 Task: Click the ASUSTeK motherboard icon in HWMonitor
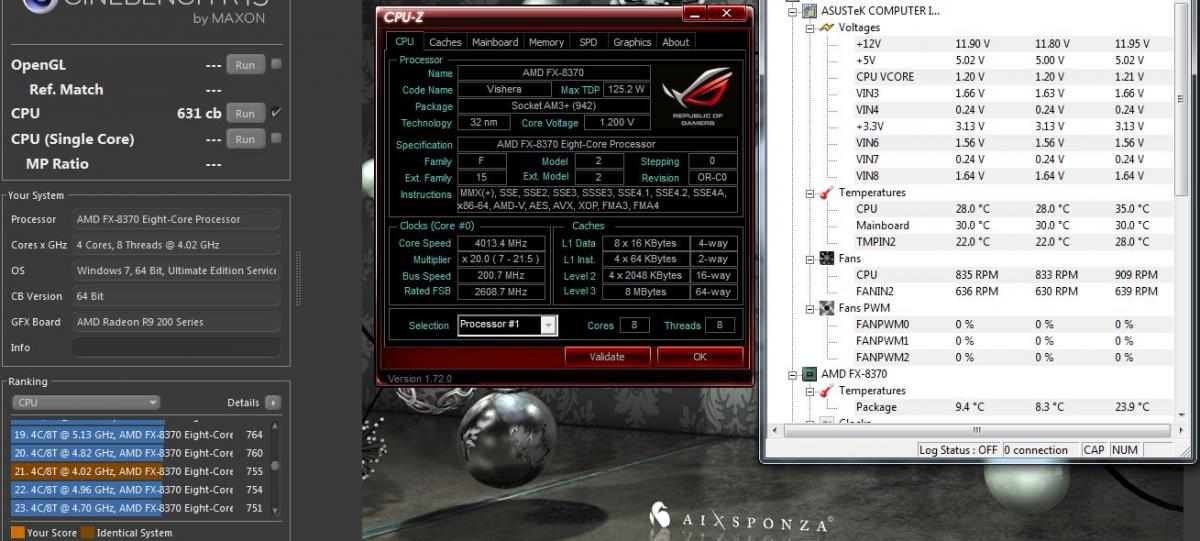(x=809, y=11)
